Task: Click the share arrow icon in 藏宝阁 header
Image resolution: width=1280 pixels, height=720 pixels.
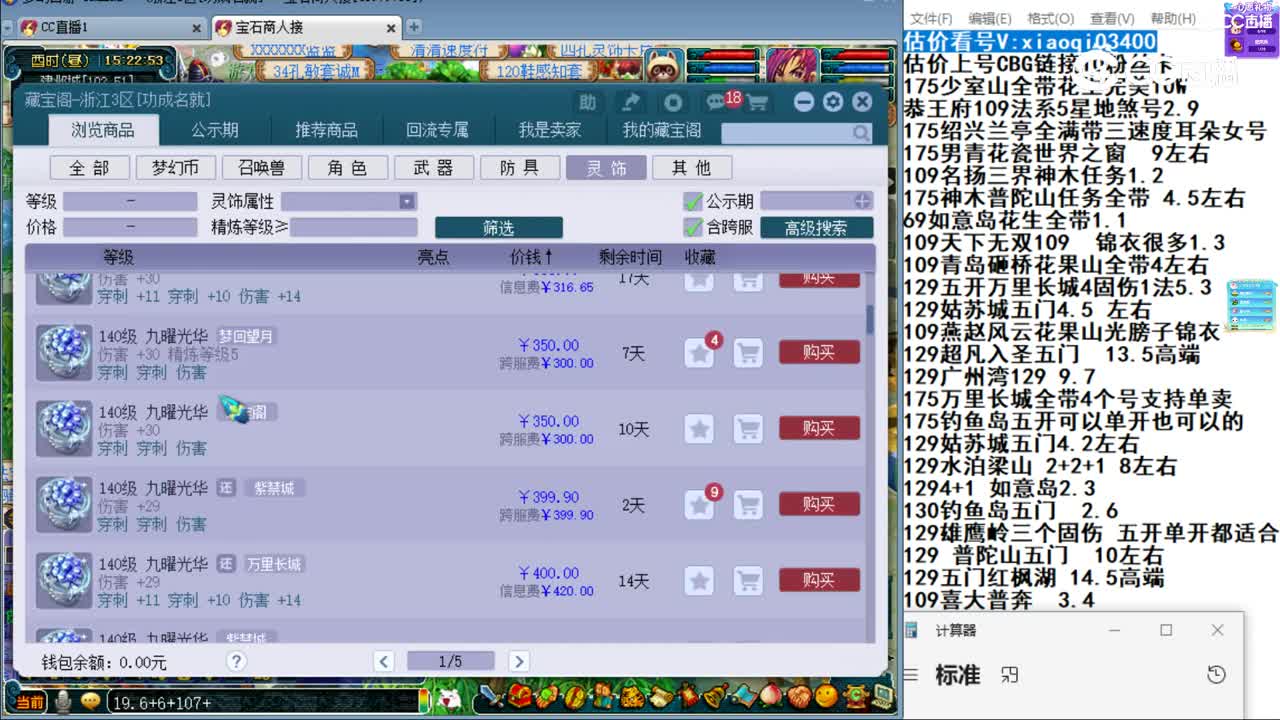Action: click(x=630, y=102)
